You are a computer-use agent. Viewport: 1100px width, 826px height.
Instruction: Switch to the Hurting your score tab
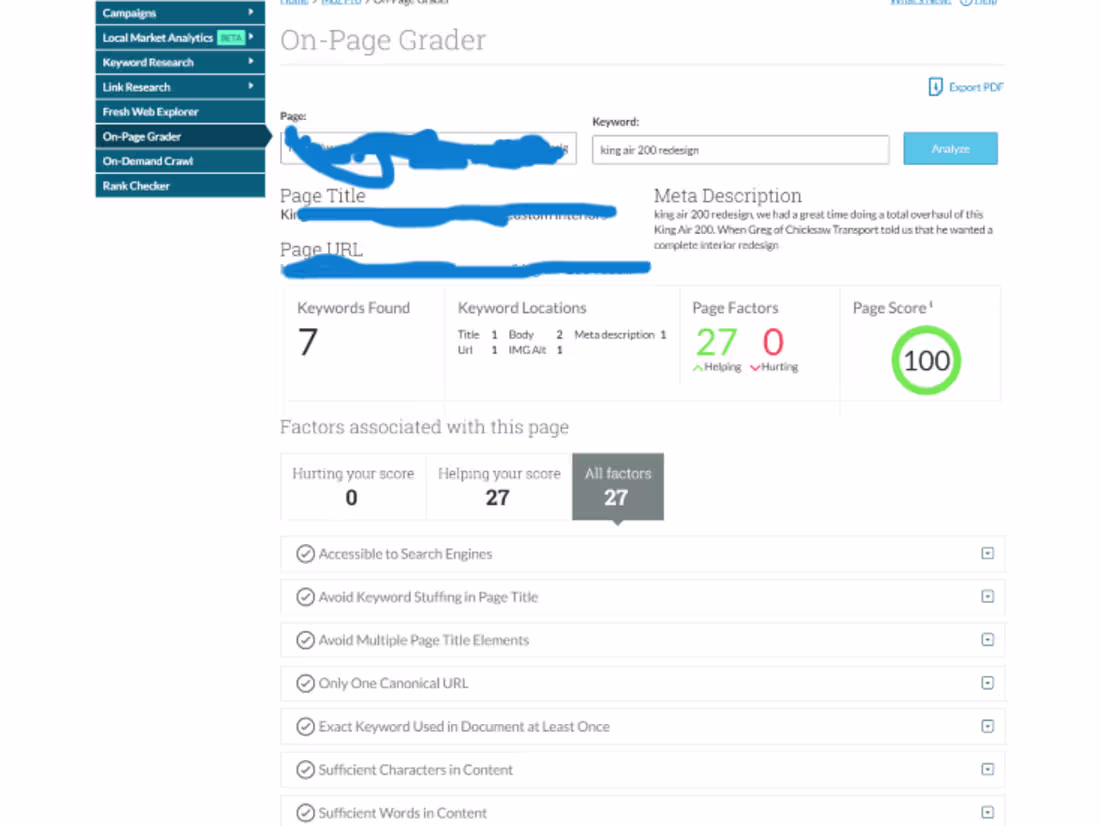pyautogui.click(x=353, y=486)
